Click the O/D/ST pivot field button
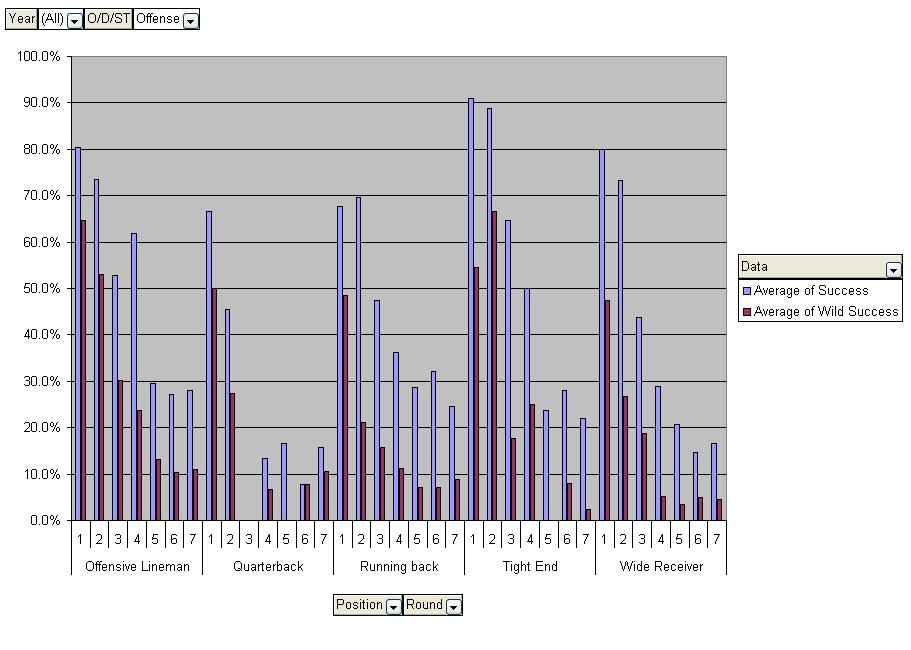The width and height of the screenshot is (911, 650). [108, 19]
